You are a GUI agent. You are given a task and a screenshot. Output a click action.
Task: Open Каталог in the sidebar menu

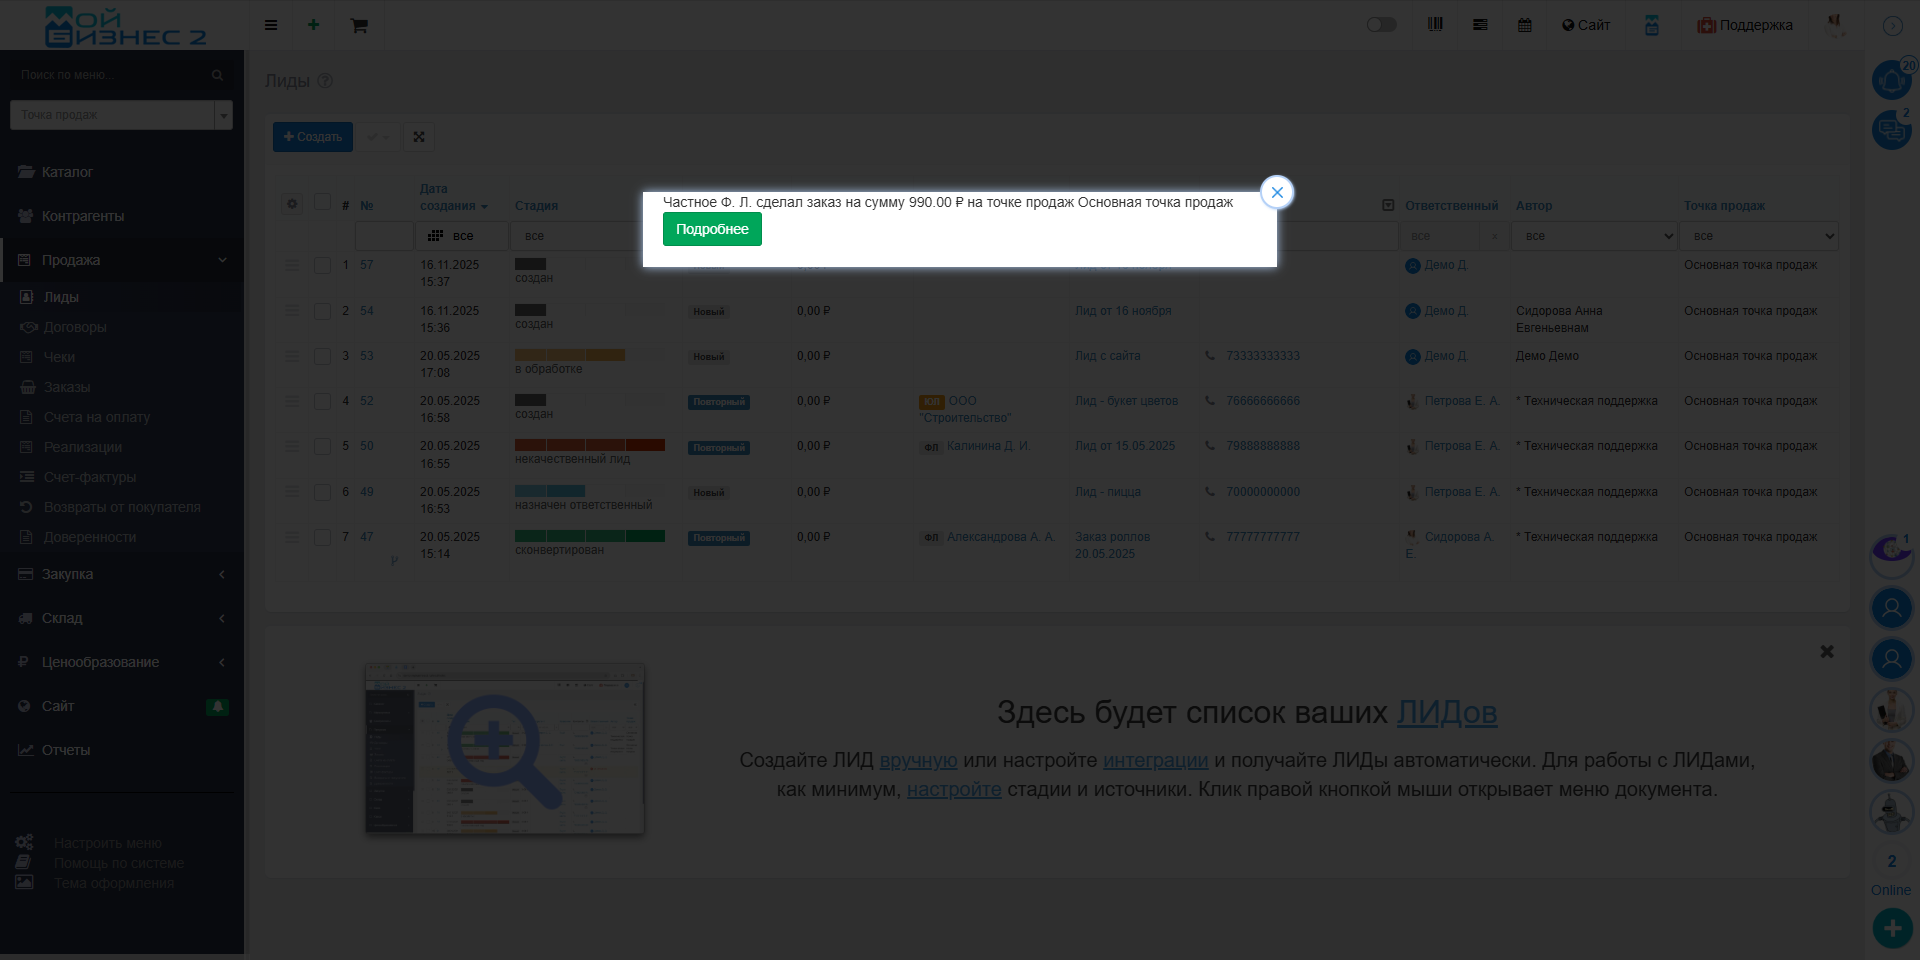pyautogui.click(x=67, y=172)
